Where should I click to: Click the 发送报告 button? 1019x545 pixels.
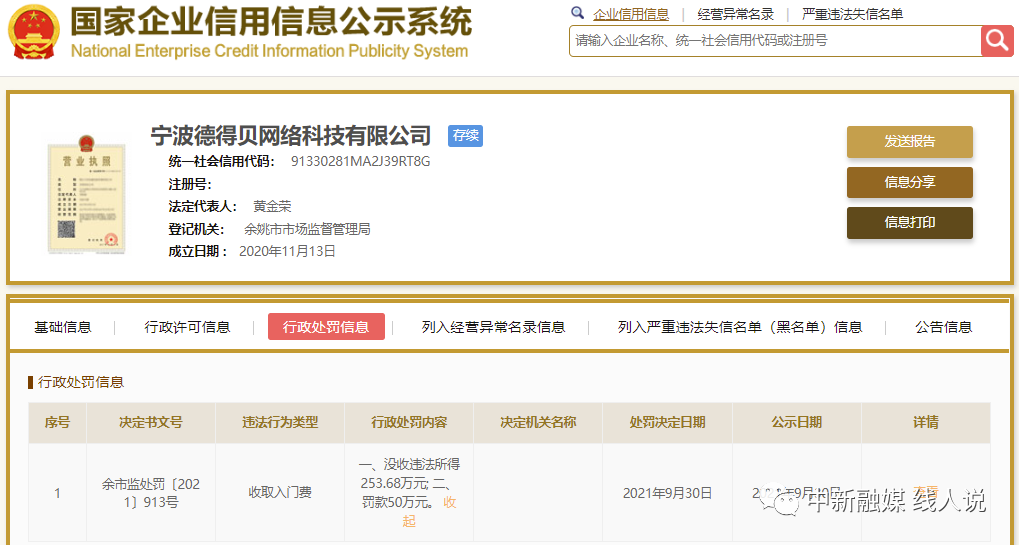(909, 142)
